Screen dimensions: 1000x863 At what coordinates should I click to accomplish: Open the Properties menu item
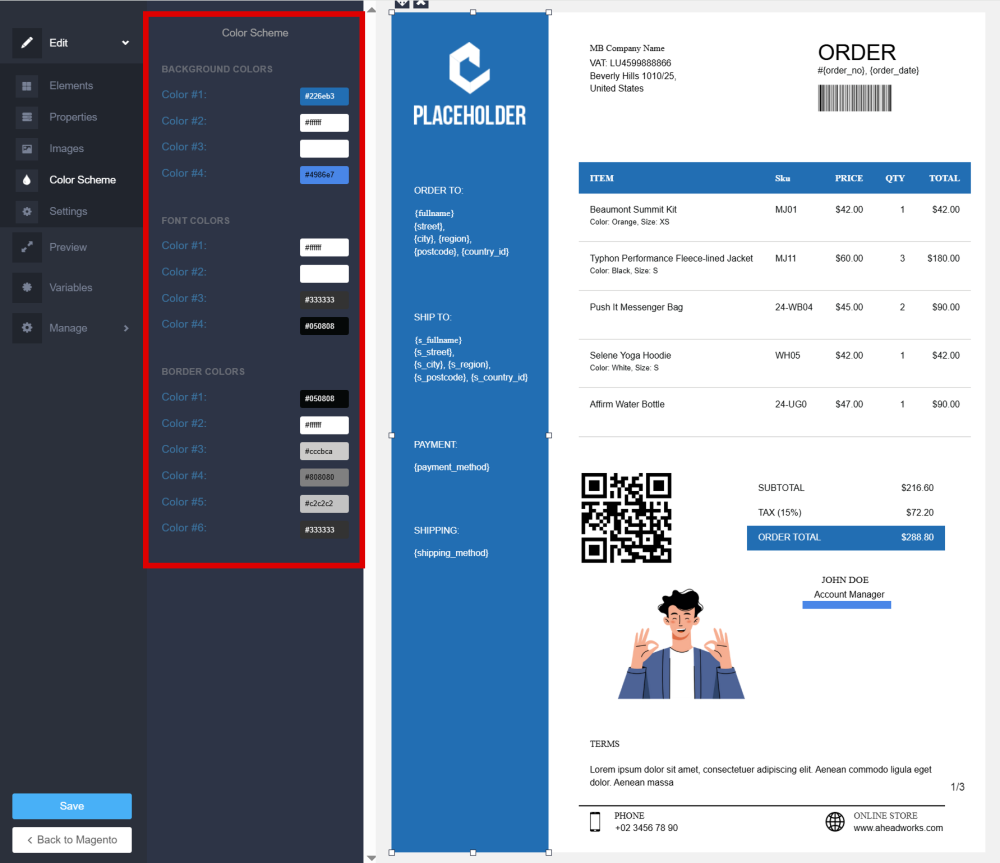pyautogui.click(x=73, y=117)
